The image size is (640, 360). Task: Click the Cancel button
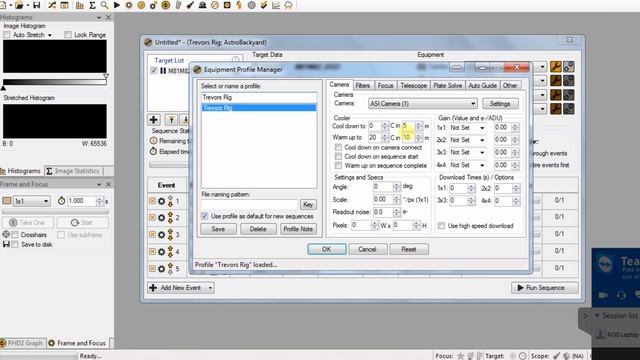click(367, 249)
